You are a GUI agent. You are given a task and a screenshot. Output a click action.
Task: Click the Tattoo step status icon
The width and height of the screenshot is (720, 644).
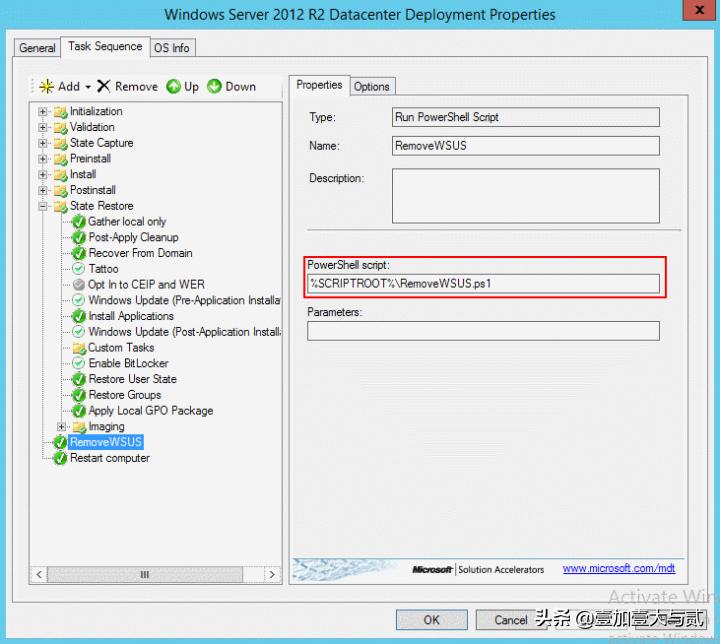79,269
